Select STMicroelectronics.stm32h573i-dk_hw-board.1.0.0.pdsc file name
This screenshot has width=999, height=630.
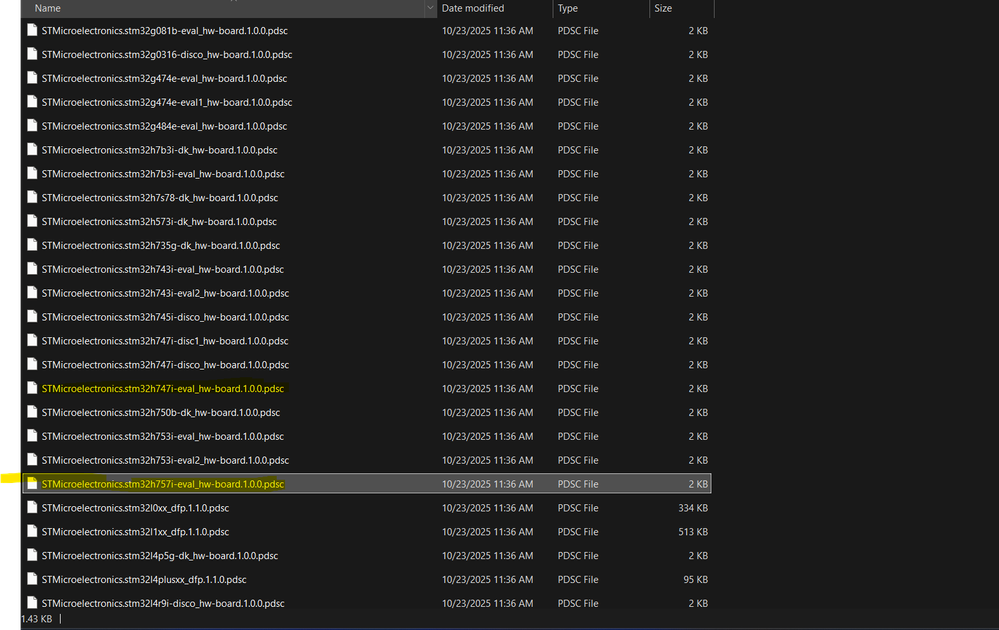(159, 222)
